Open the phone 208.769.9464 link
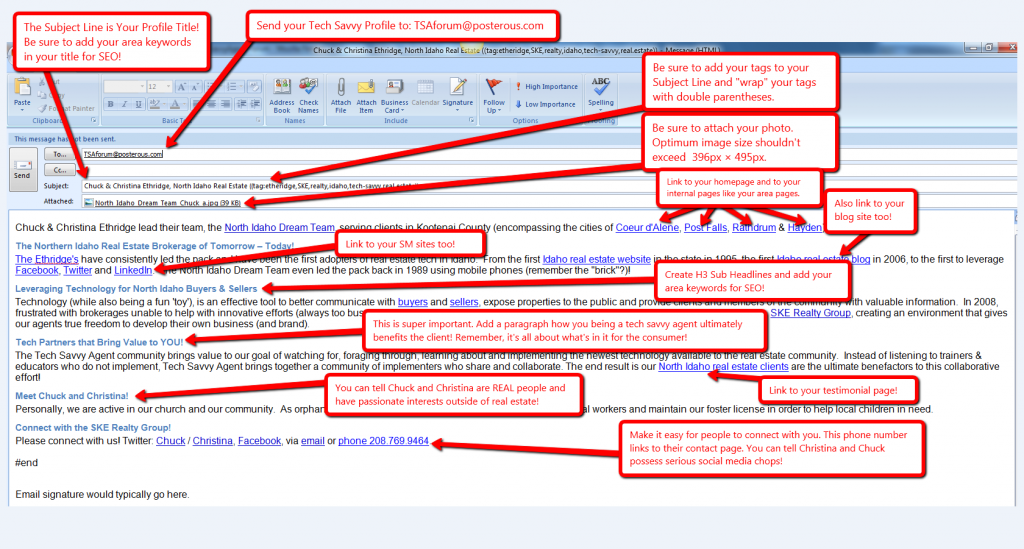Screen dimensions: 1024x549 click(383, 441)
